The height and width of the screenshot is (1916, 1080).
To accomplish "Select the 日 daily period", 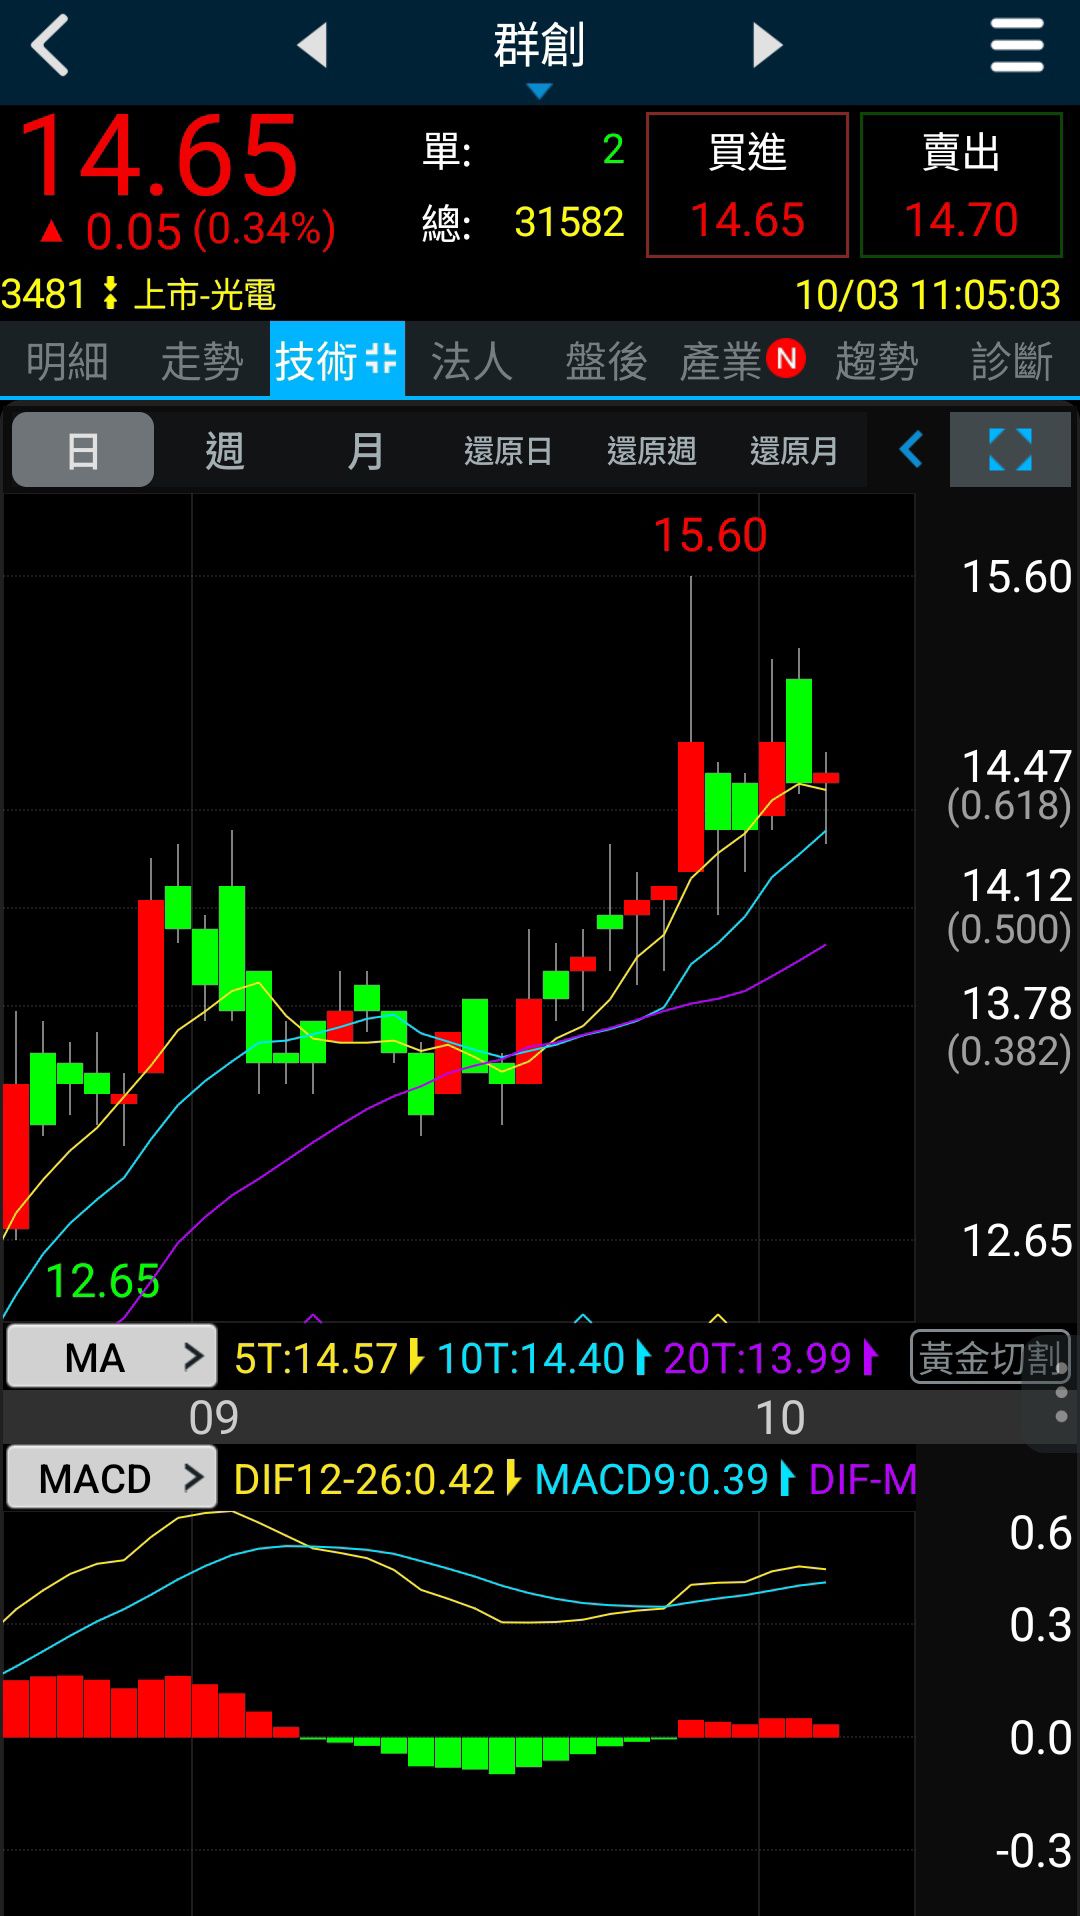I will [x=83, y=450].
